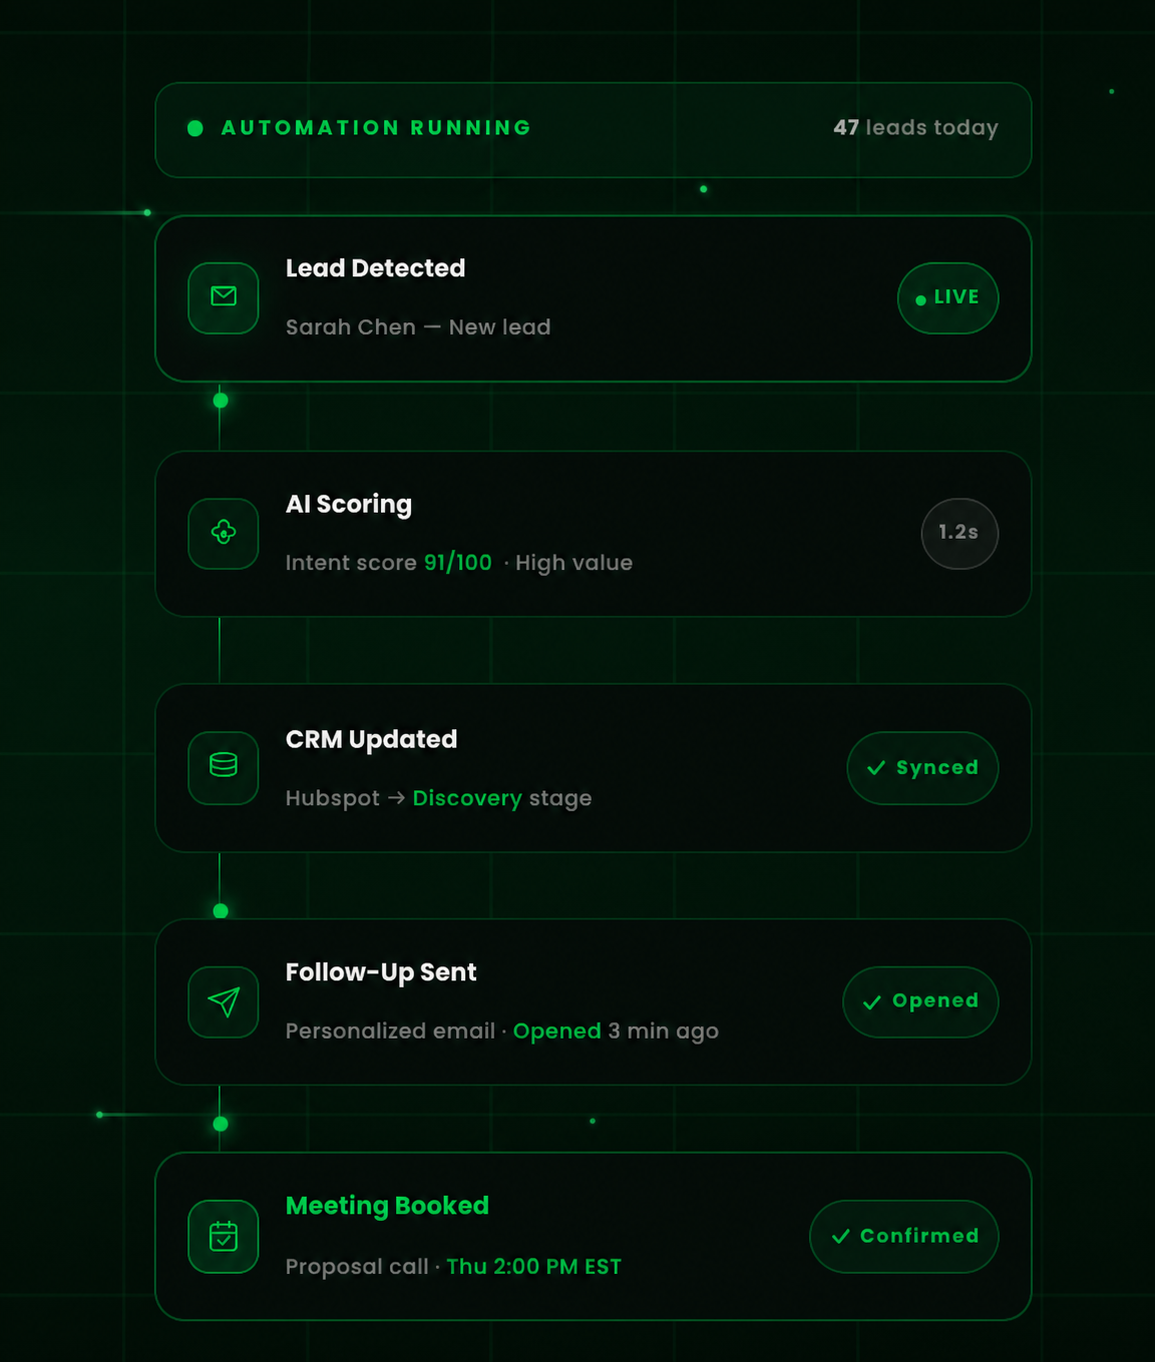Click the green status dot beside Automation Running
This screenshot has height=1362, width=1155.
coord(196,128)
